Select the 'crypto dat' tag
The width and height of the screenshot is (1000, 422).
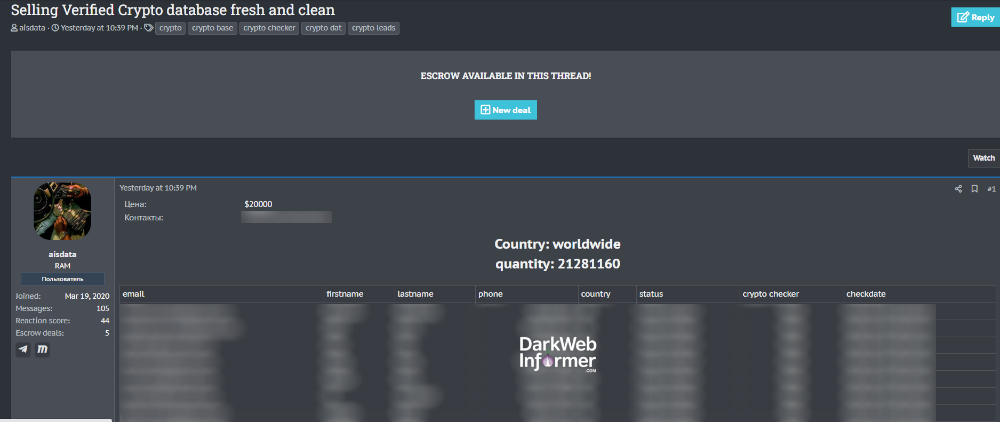tap(324, 28)
